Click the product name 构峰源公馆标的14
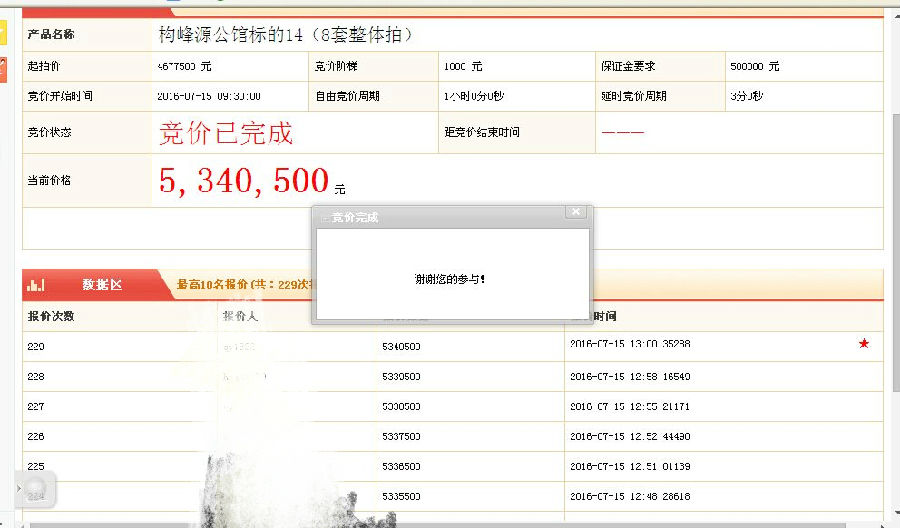 286,35
